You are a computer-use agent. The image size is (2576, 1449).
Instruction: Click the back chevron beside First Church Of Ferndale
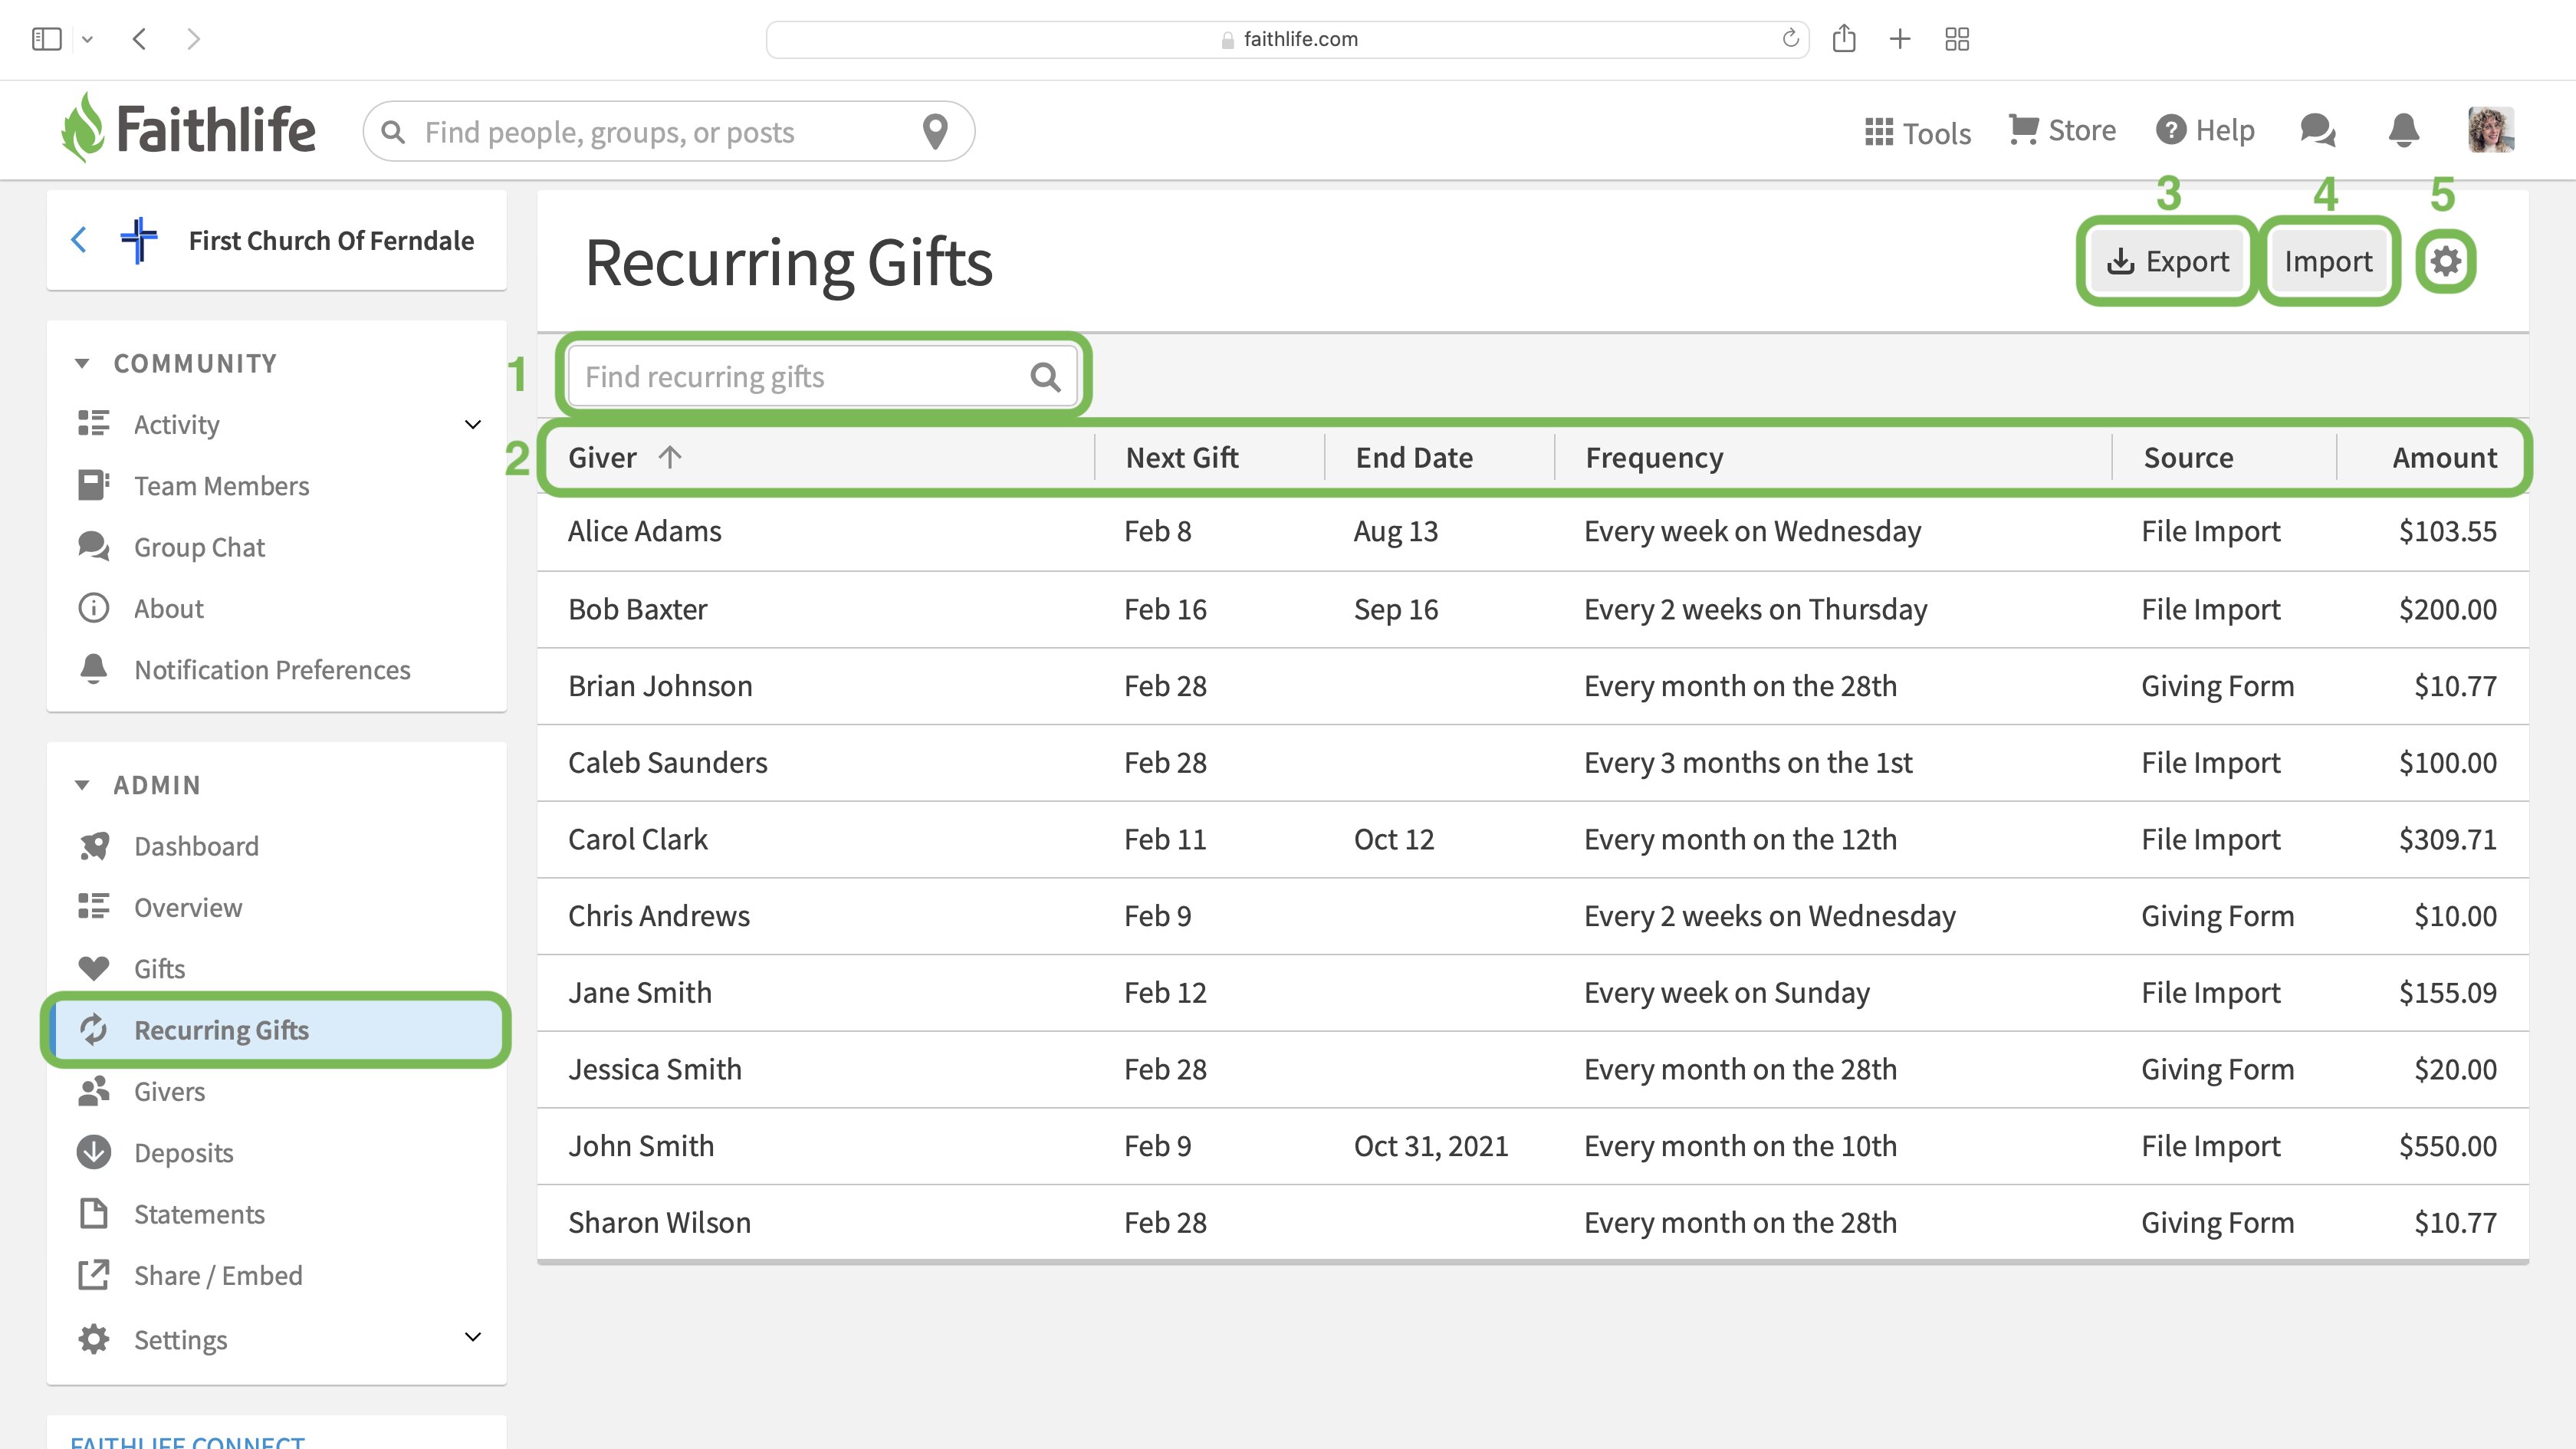click(79, 240)
